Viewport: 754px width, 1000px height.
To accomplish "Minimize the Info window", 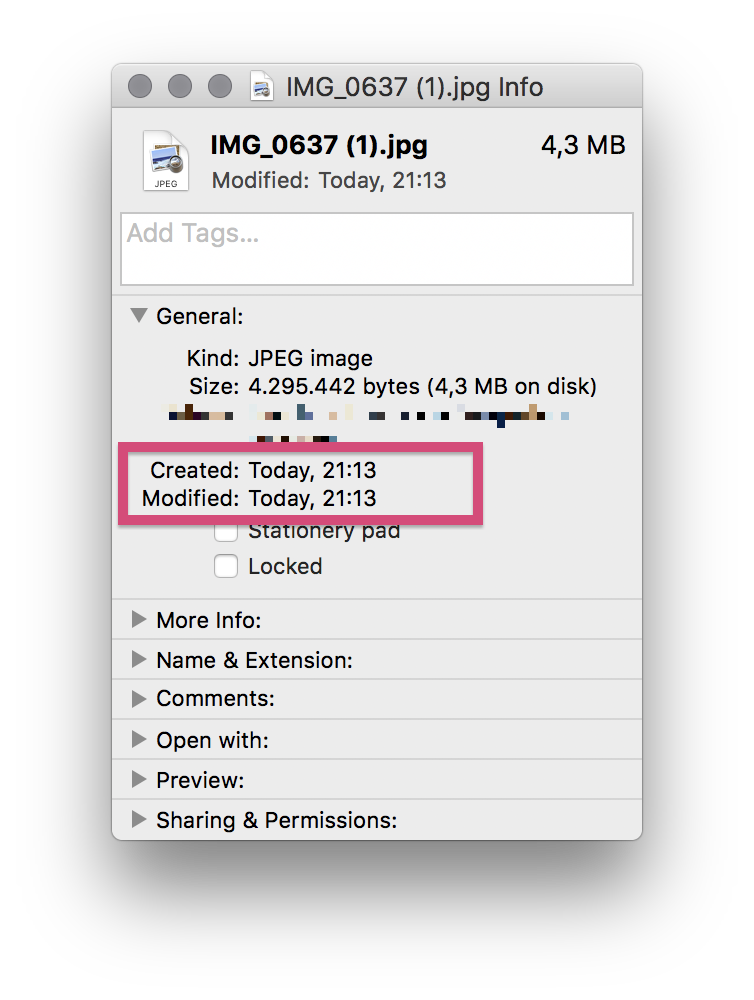I will 180,87.
